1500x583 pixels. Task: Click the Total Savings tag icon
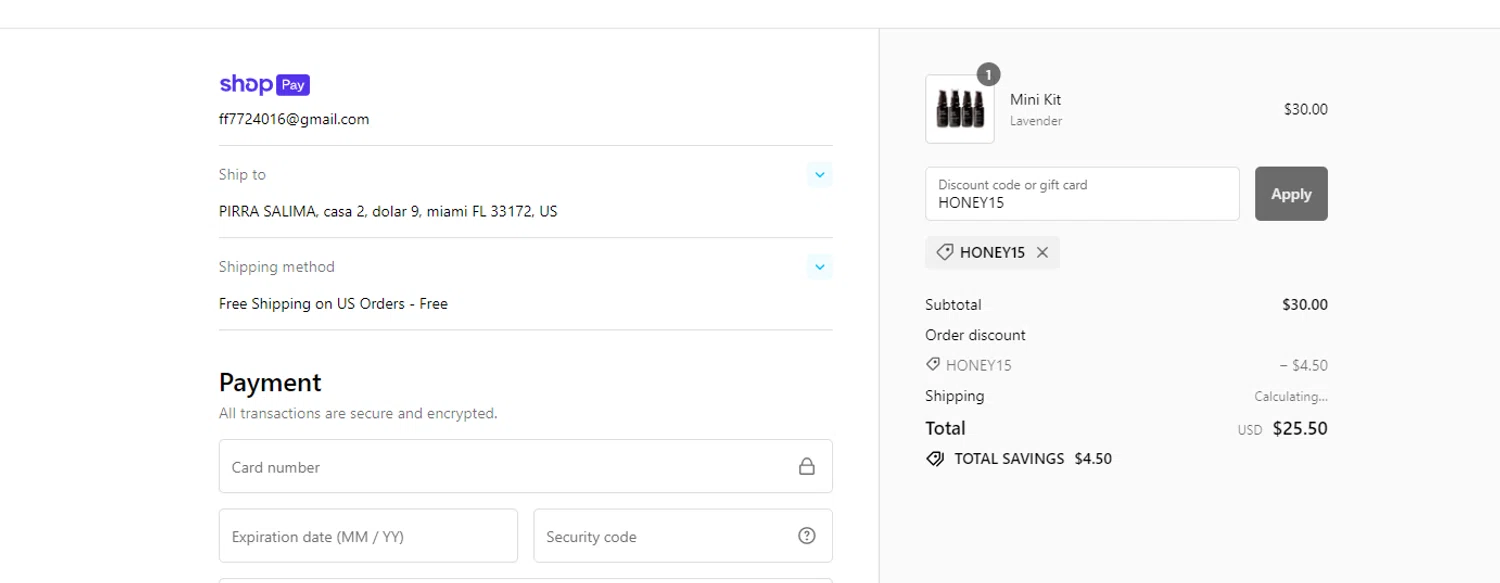click(x=935, y=459)
